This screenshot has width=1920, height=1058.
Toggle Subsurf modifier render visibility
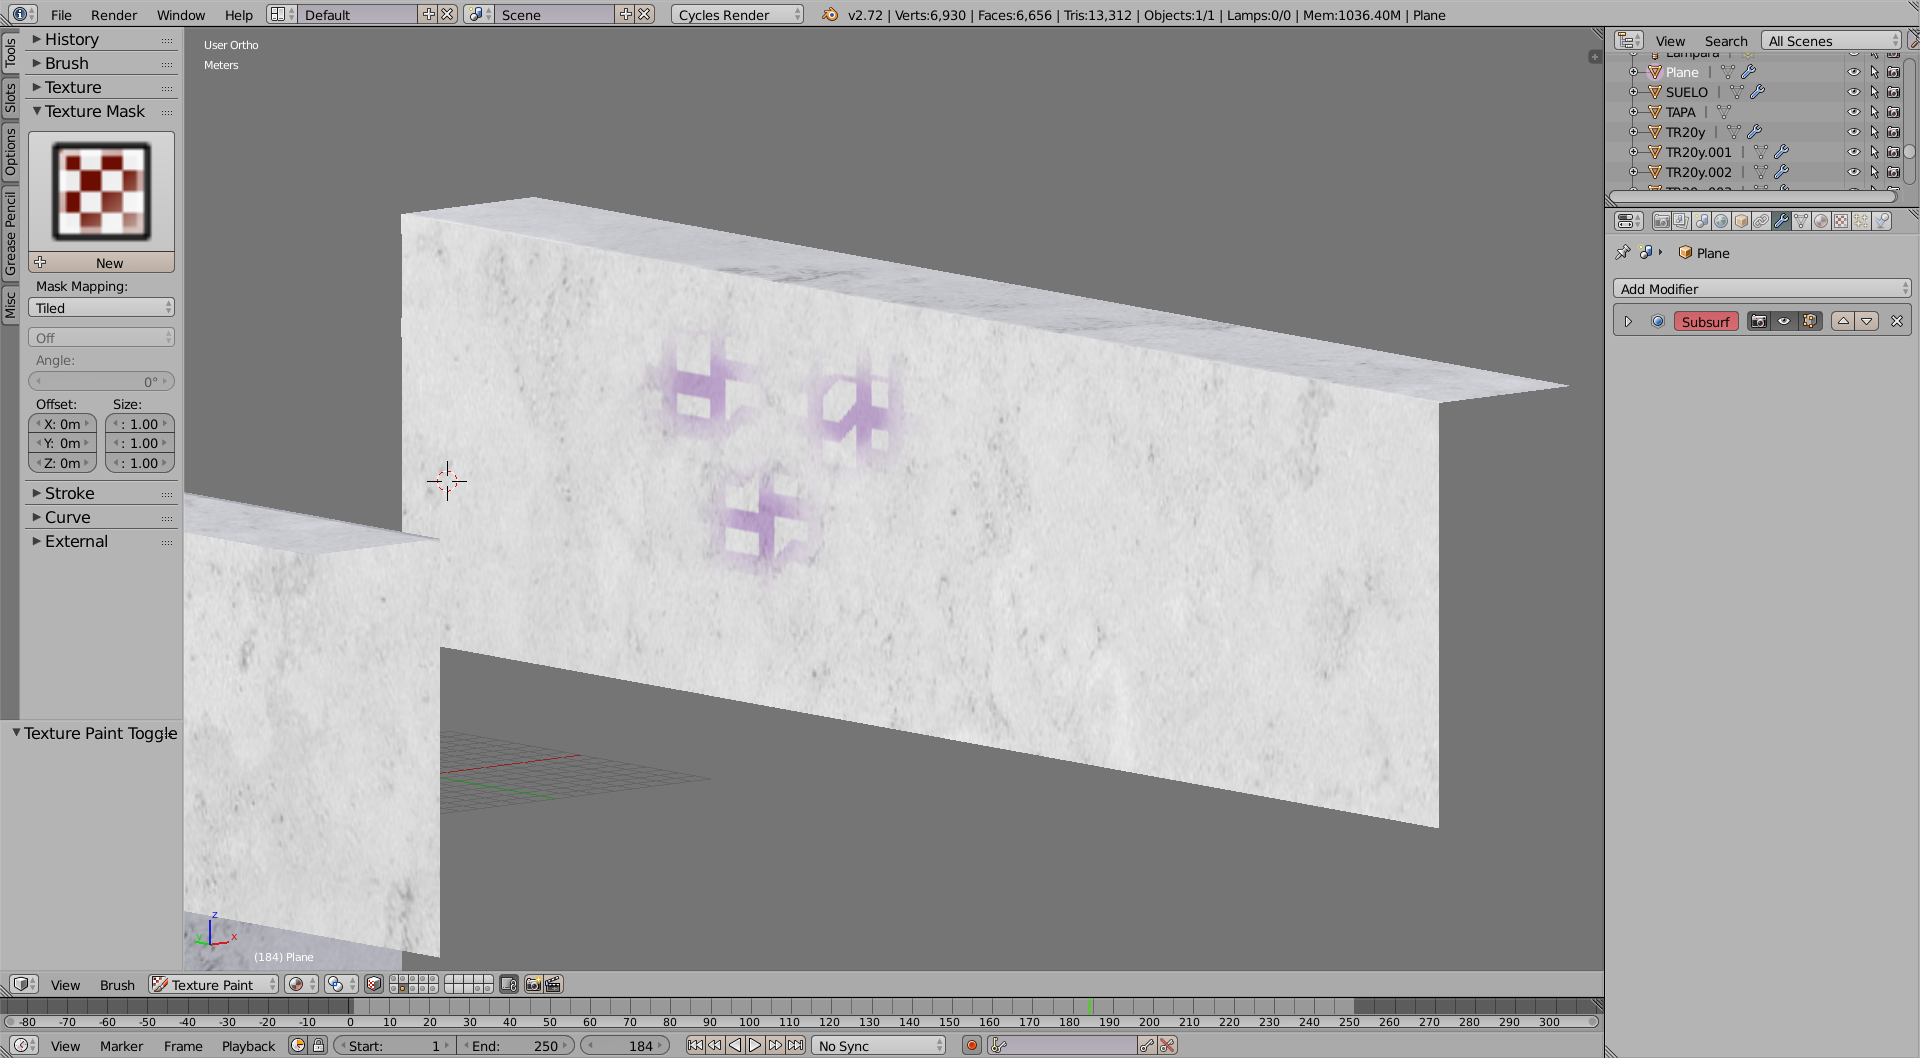coord(1759,322)
